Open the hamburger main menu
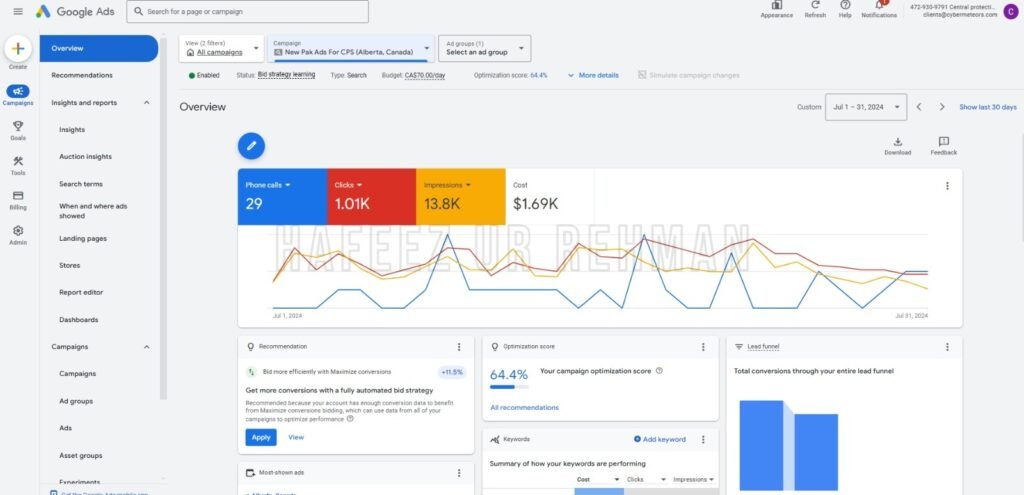Viewport: 1024px width, 495px height. point(18,11)
